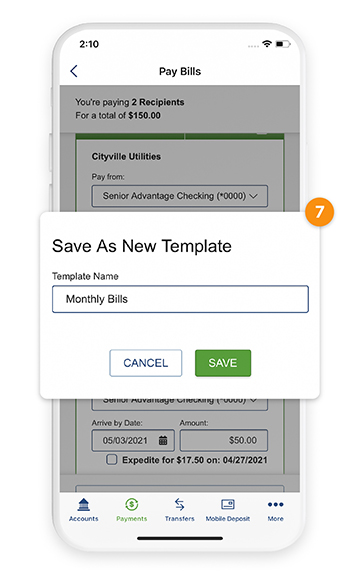Tap the More three-dots icon
360x576 pixels.
click(276, 504)
